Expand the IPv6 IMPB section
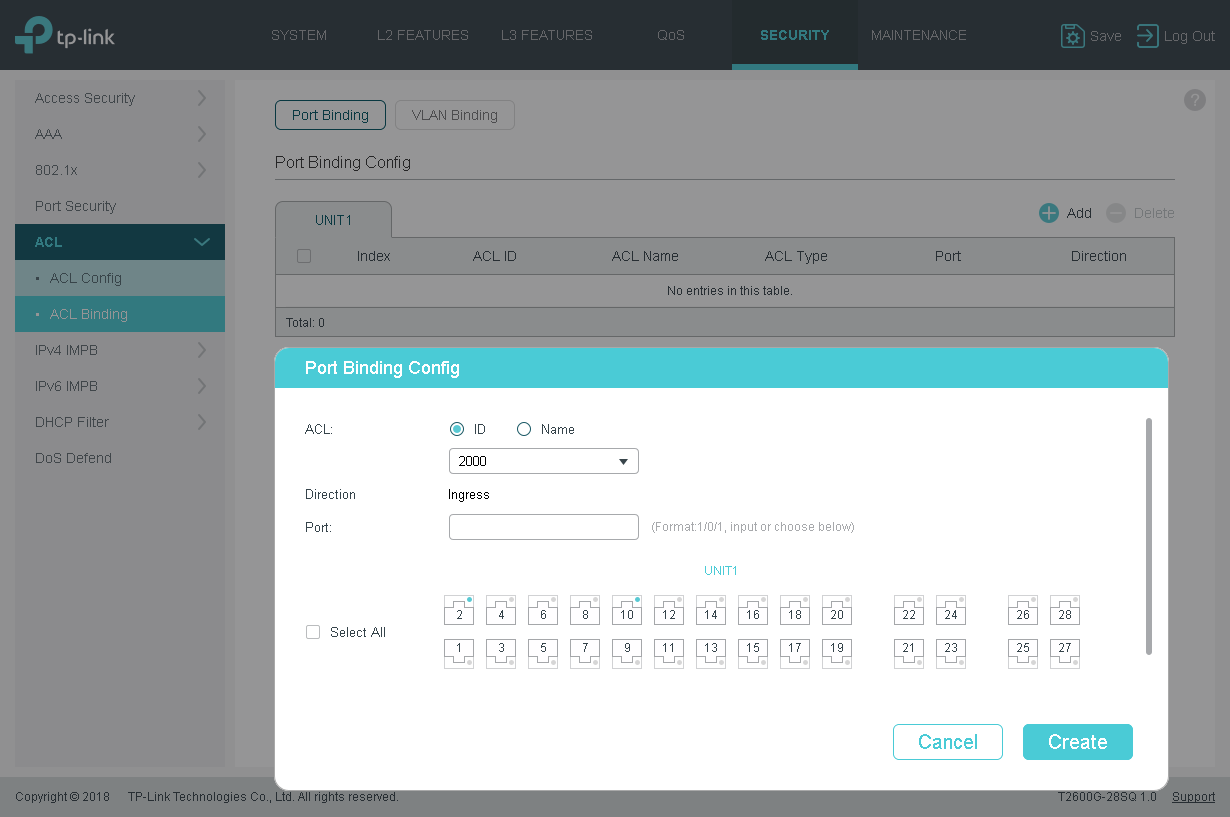 pos(120,386)
